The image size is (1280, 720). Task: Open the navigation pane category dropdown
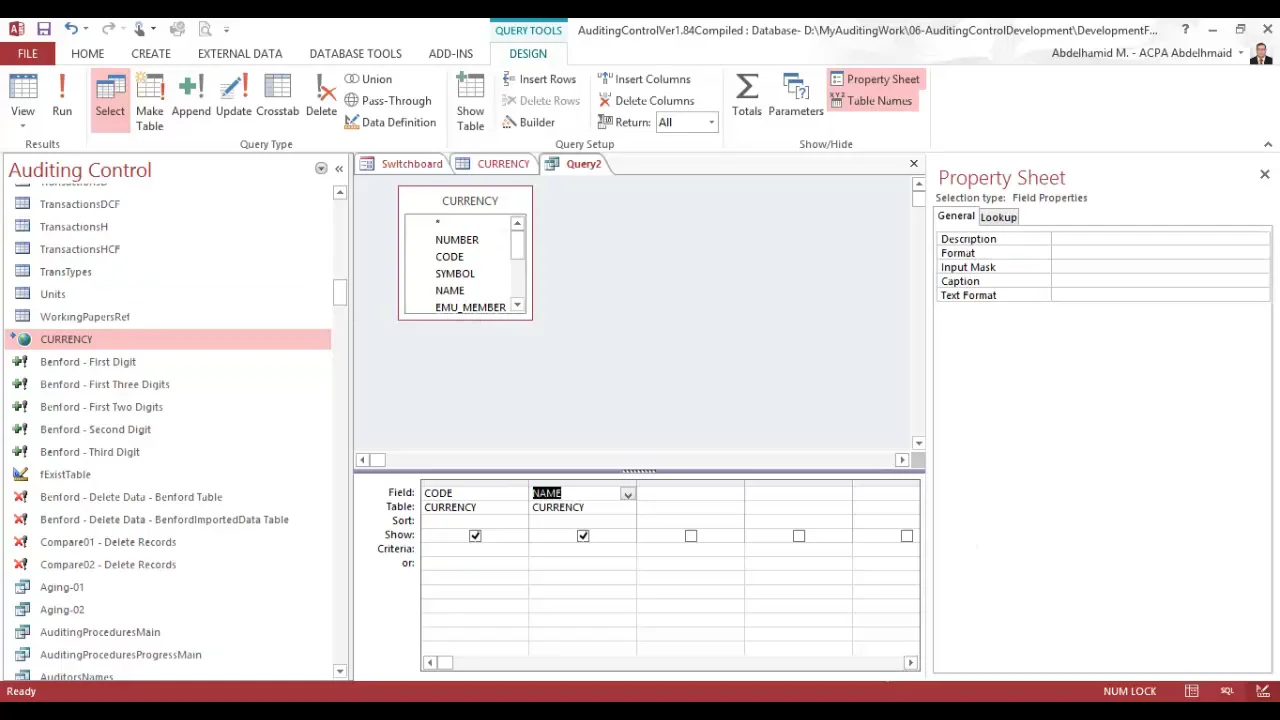click(321, 168)
